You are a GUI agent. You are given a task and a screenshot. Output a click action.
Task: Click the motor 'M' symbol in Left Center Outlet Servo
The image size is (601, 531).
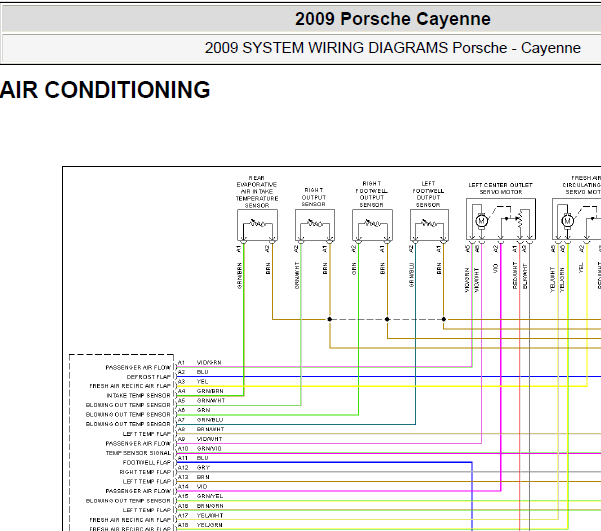tap(481, 221)
